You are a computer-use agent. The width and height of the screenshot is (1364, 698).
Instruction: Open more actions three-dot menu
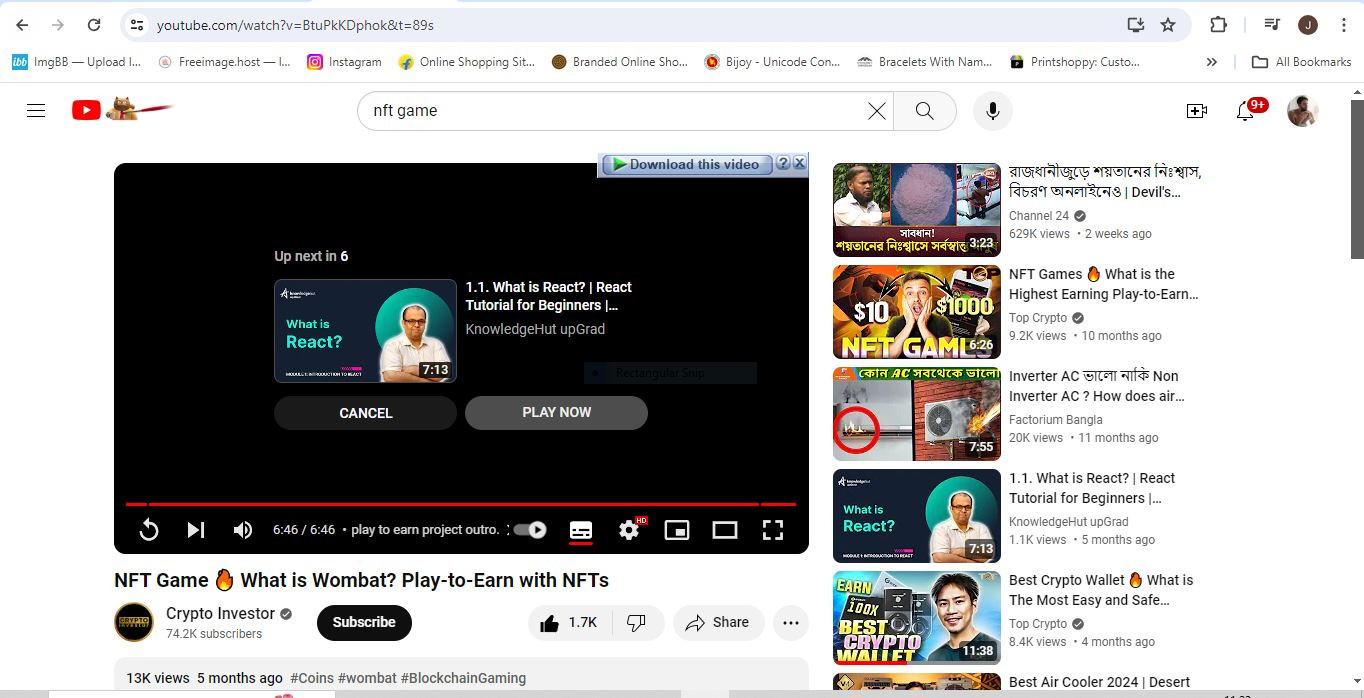[x=791, y=623]
